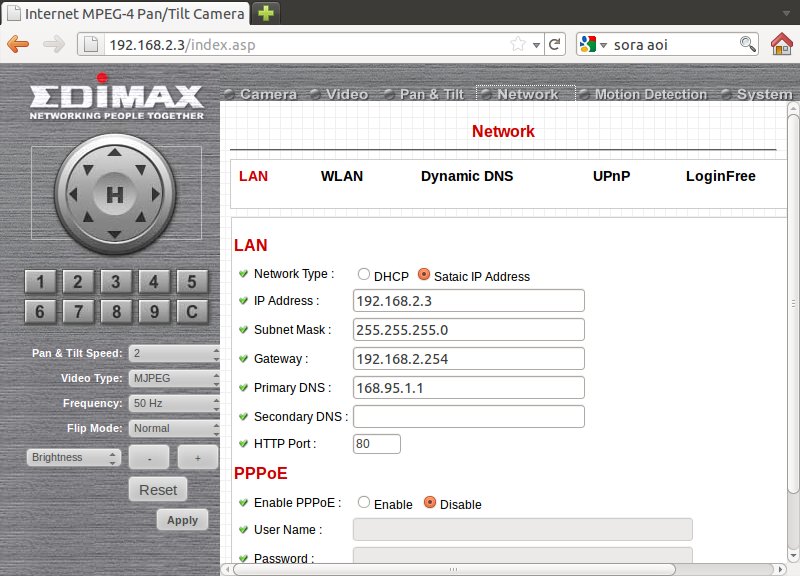The image size is (800, 576).
Task: Open the Frequency dropdown
Action: tap(174, 404)
